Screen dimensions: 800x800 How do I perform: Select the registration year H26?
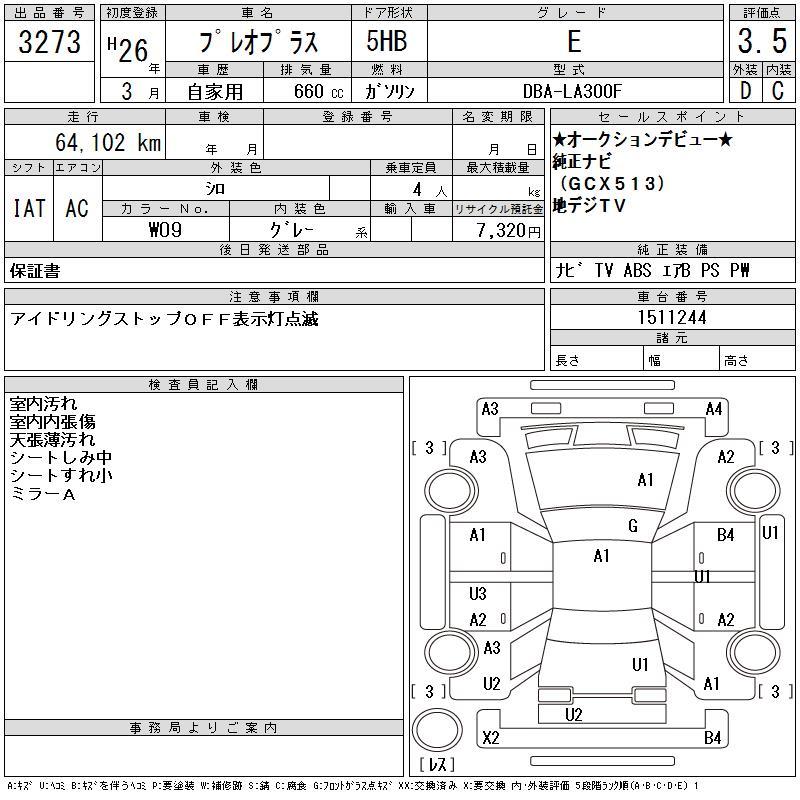(128, 50)
